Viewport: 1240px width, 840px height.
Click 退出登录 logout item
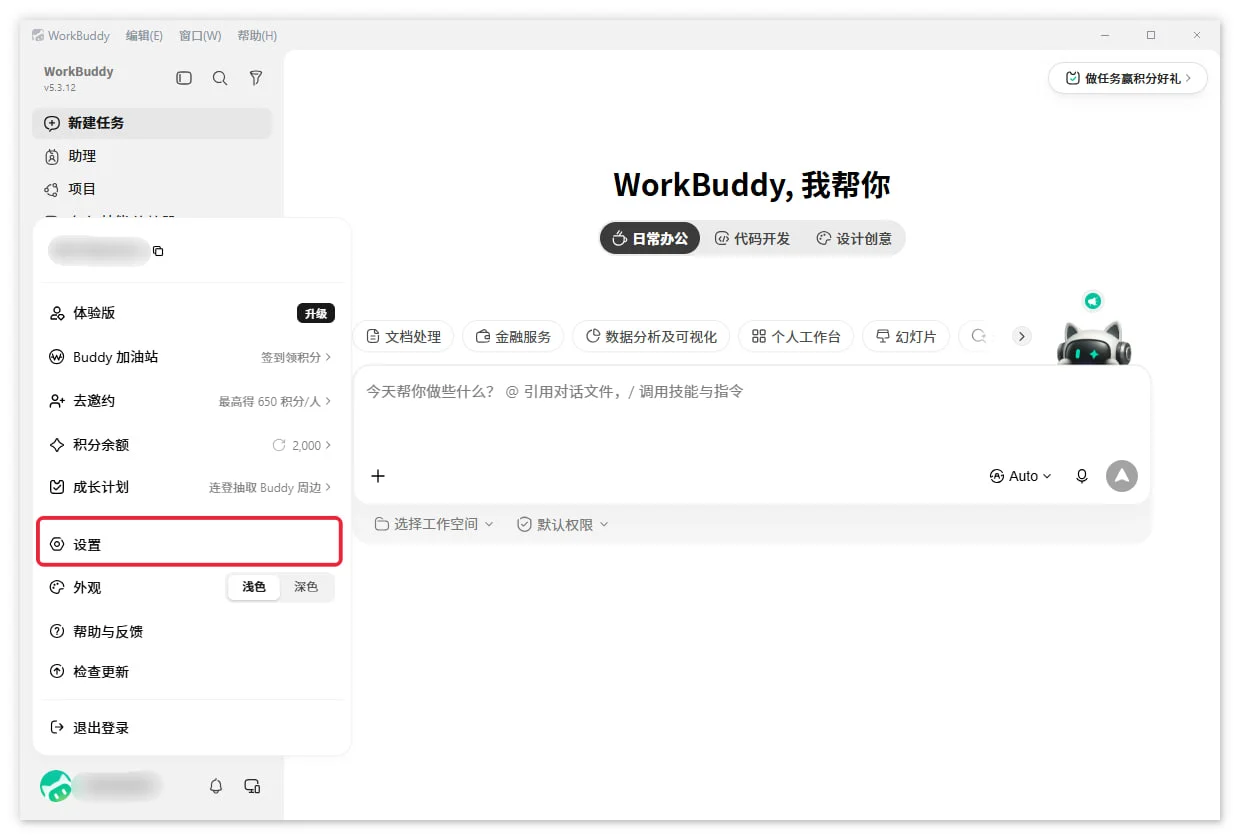click(191, 728)
